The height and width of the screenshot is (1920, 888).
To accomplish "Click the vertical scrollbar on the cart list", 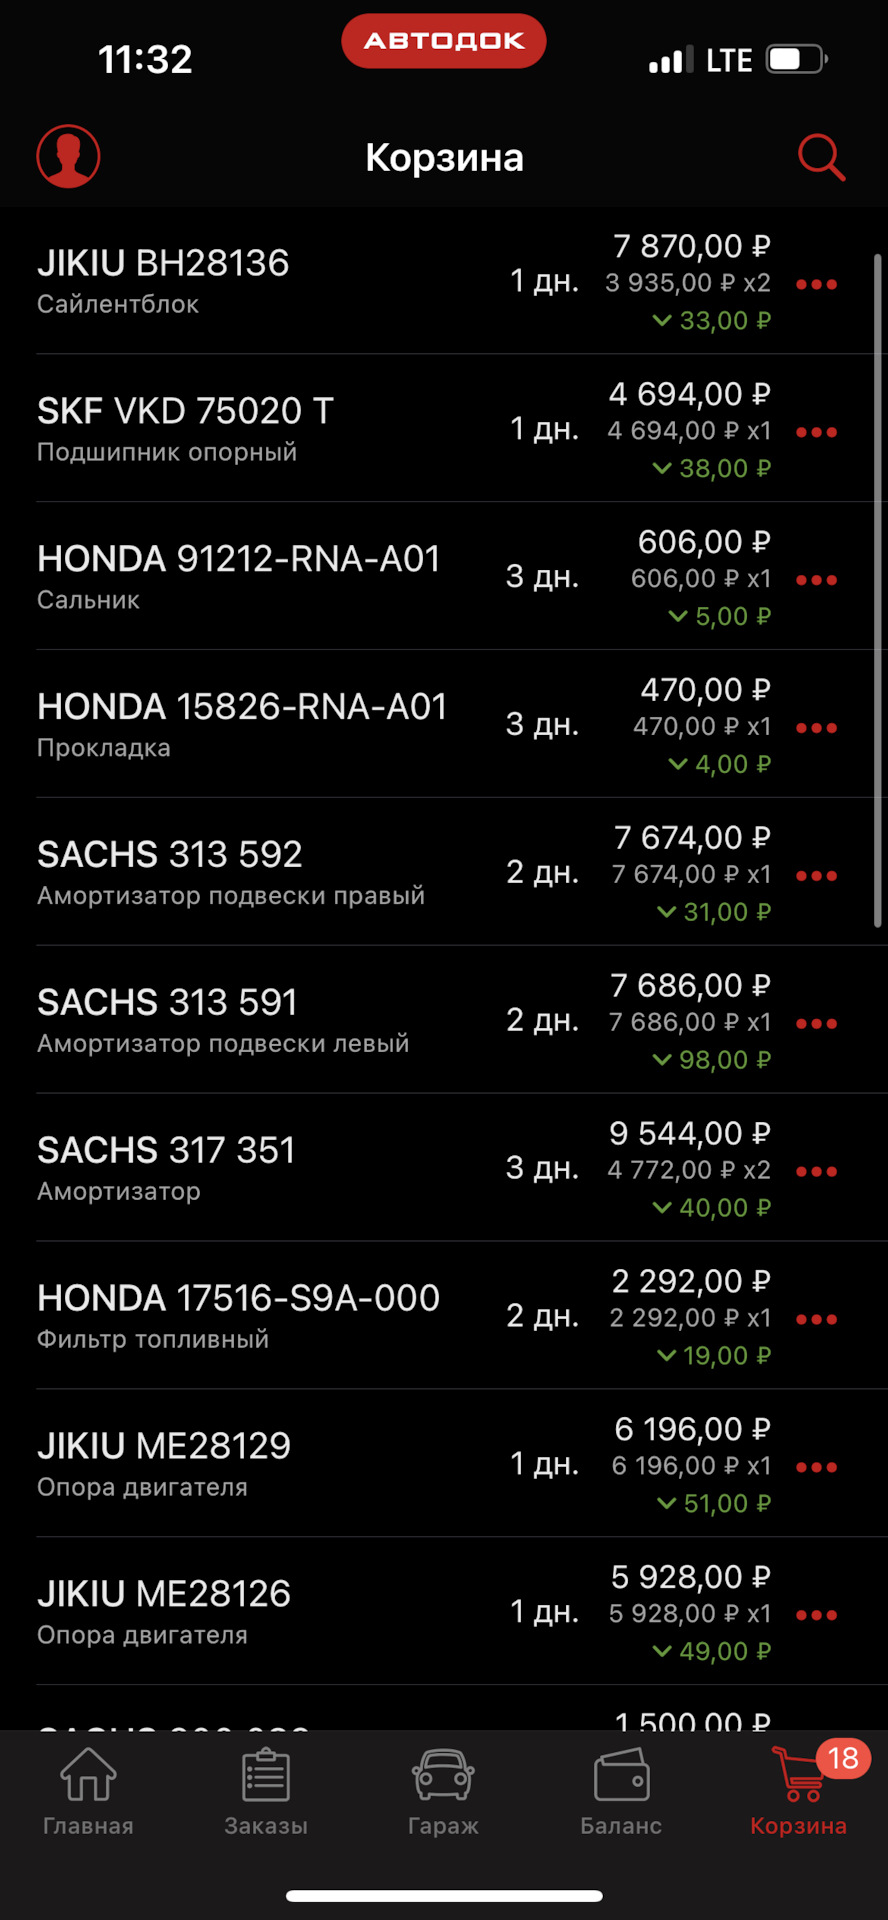I will coord(878,590).
